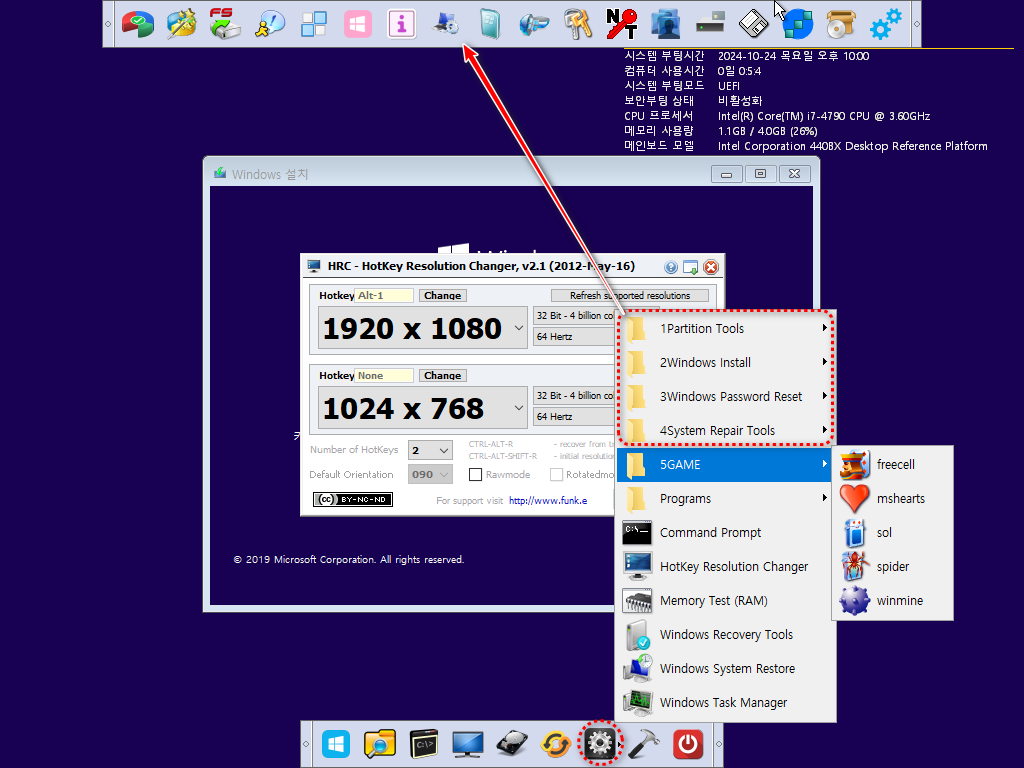Open the 64 Hertz dropdown under 1920 x 1080
The width and height of the screenshot is (1024, 768).
tap(575, 336)
